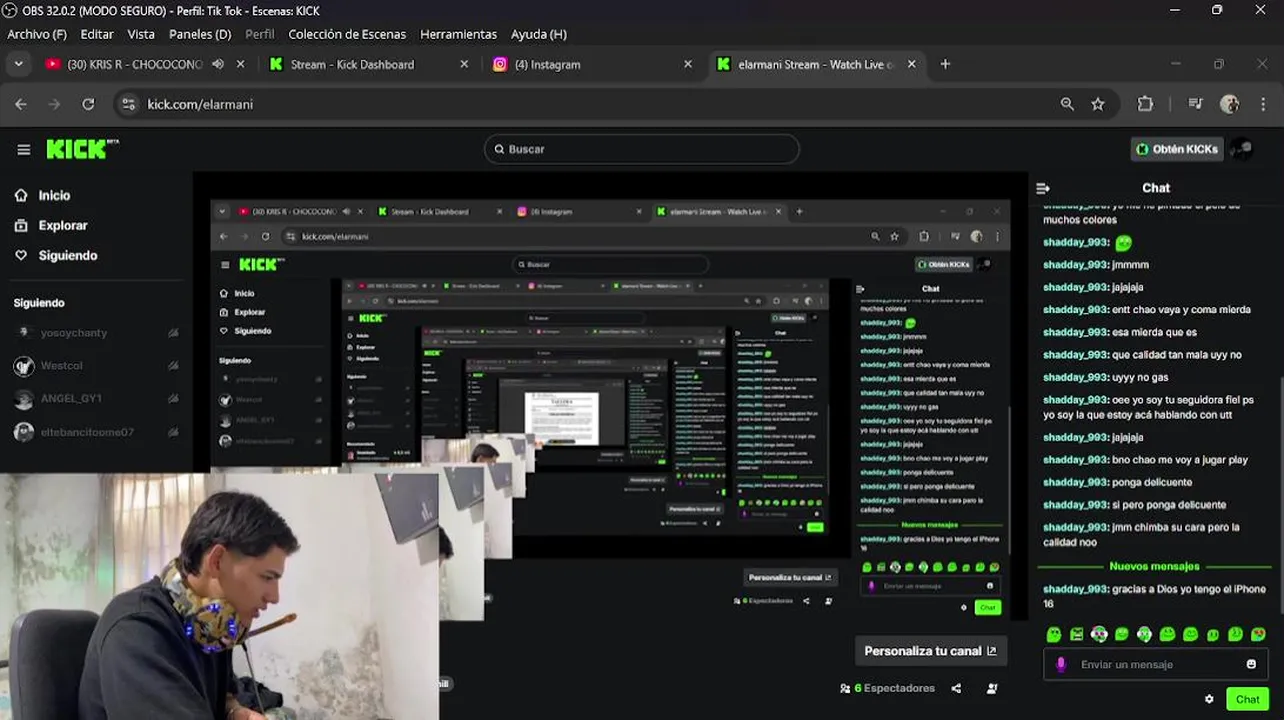Click Personaliza tu canal button

point(930,651)
